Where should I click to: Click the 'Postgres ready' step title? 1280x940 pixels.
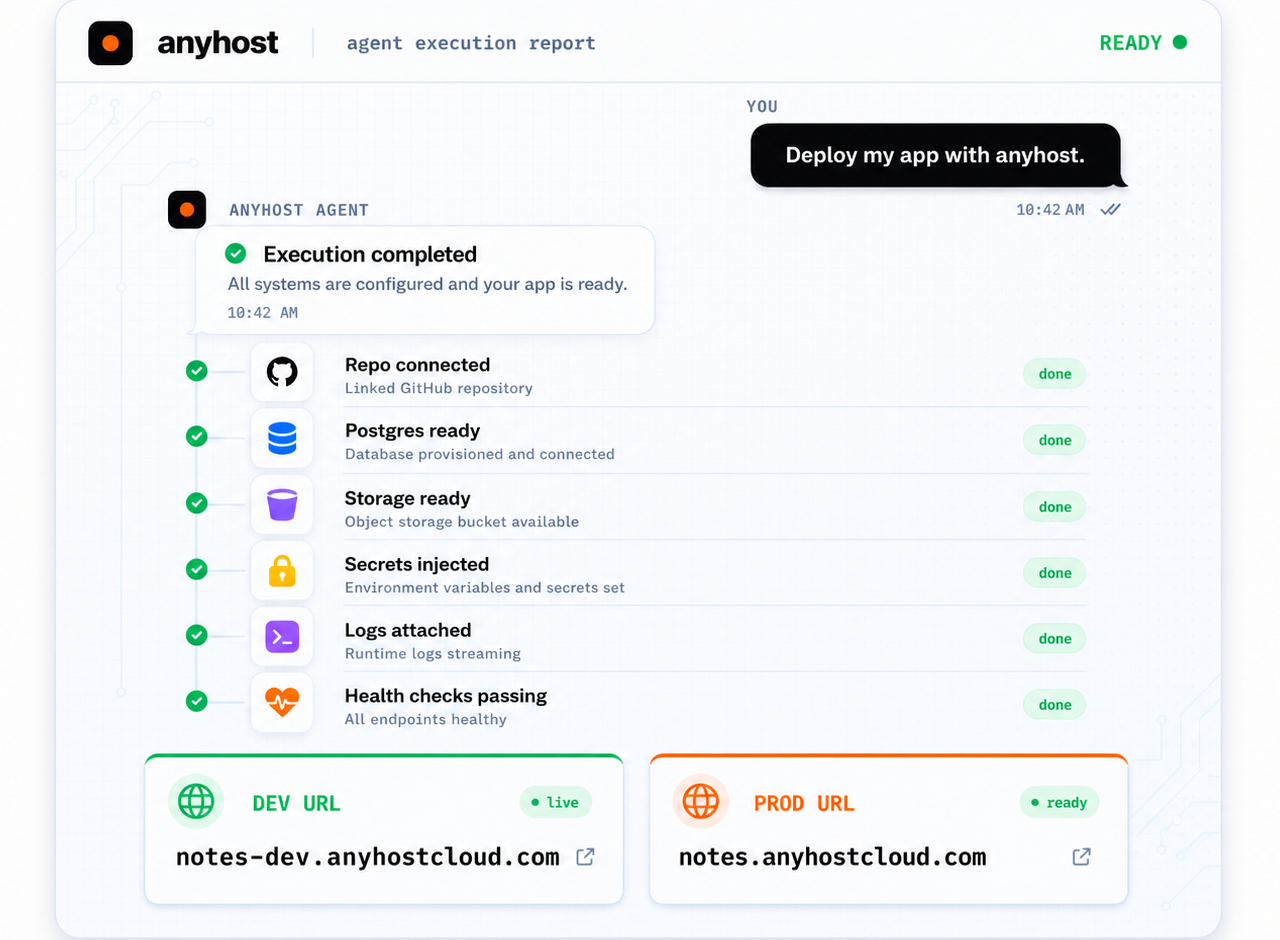(x=412, y=431)
